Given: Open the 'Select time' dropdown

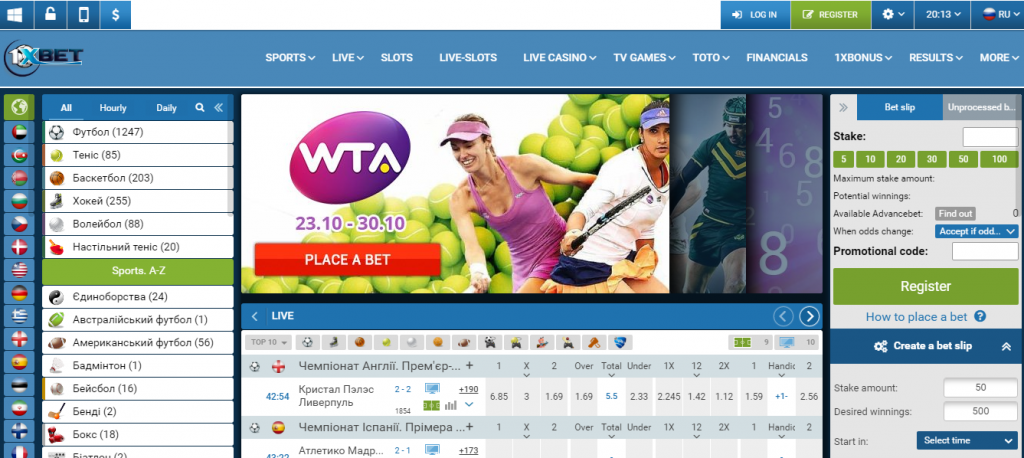Looking at the screenshot, I should 966,440.
